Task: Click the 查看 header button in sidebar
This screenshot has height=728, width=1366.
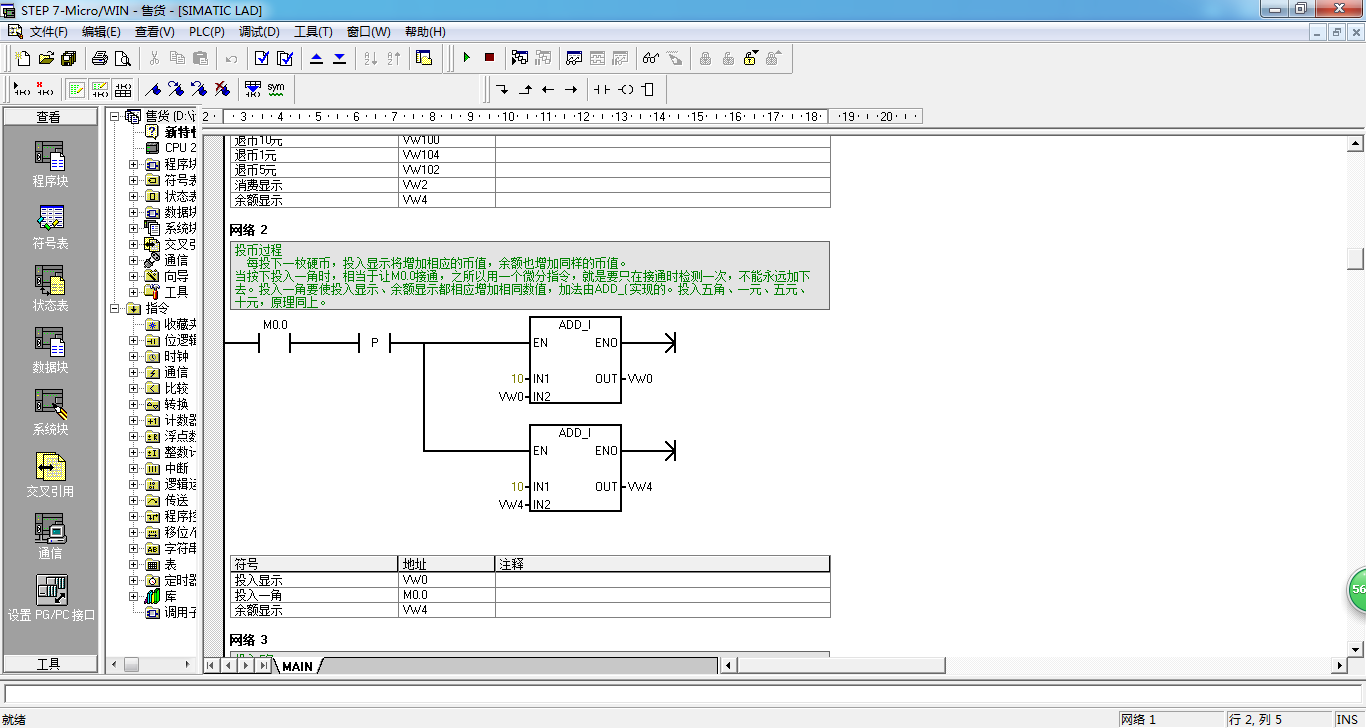Action: coord(49,117)
